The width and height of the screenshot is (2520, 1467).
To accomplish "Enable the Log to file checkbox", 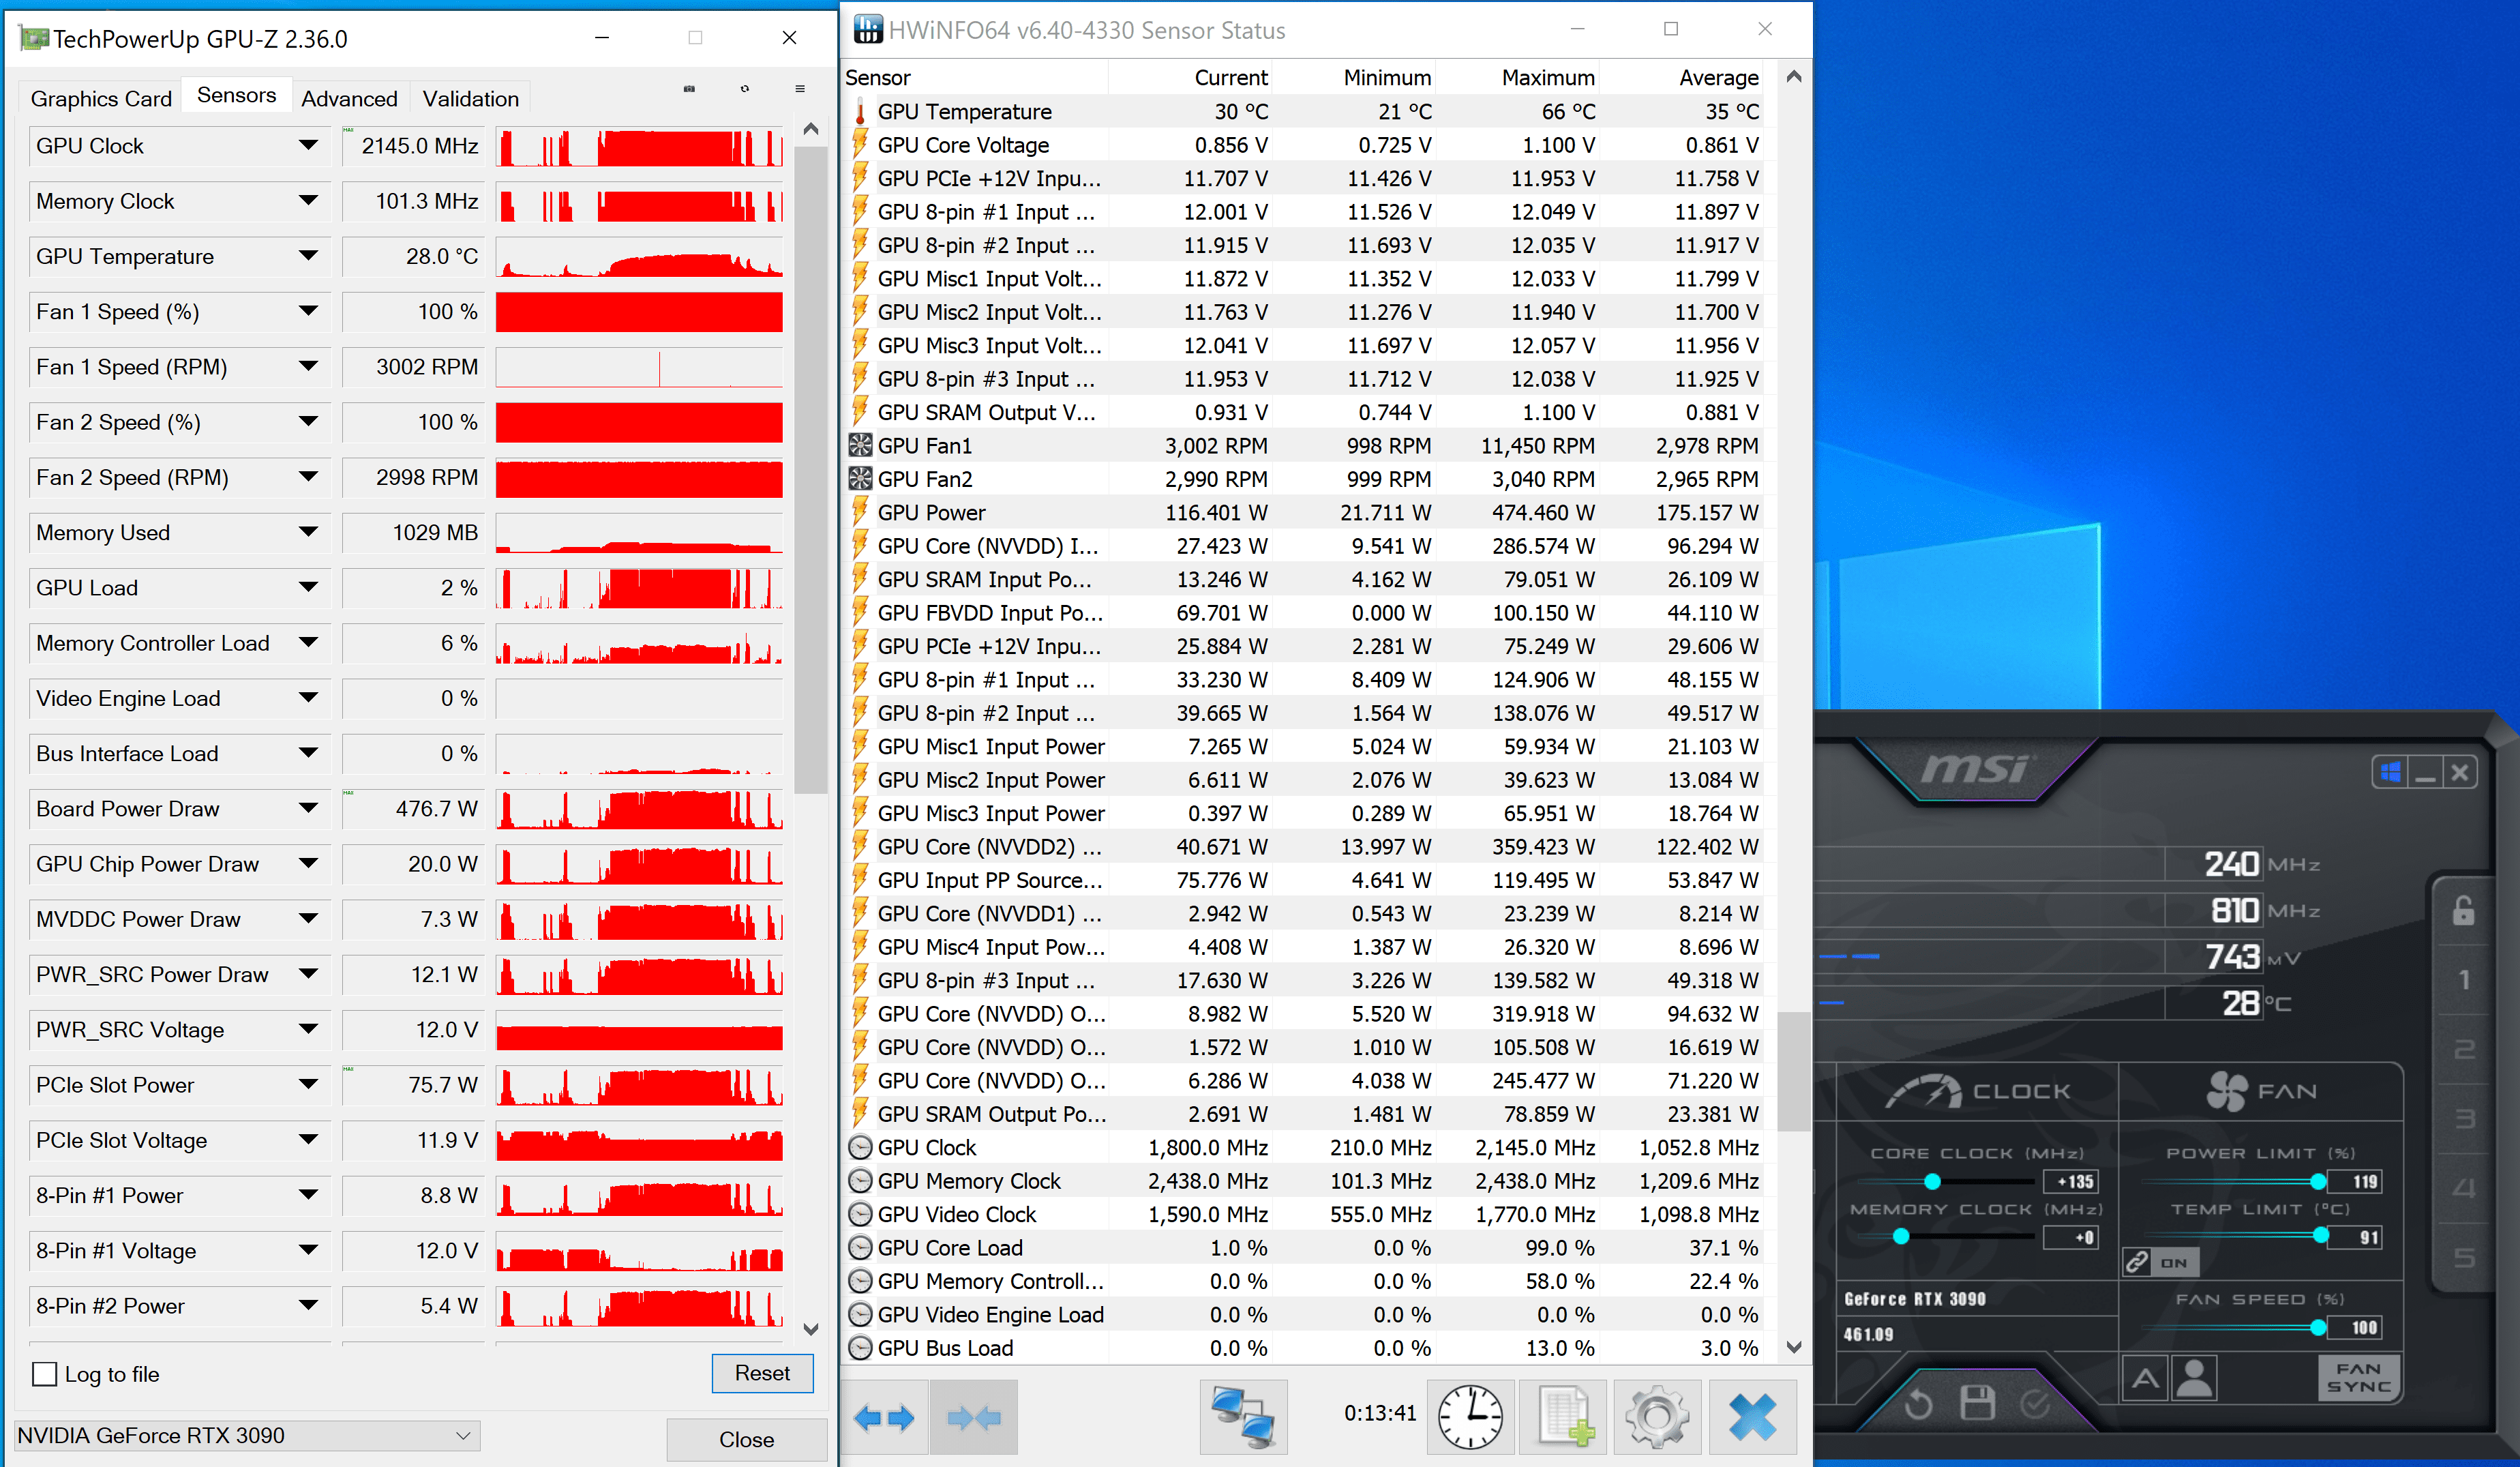I will pyautogui.click(x=45, y=1374).
